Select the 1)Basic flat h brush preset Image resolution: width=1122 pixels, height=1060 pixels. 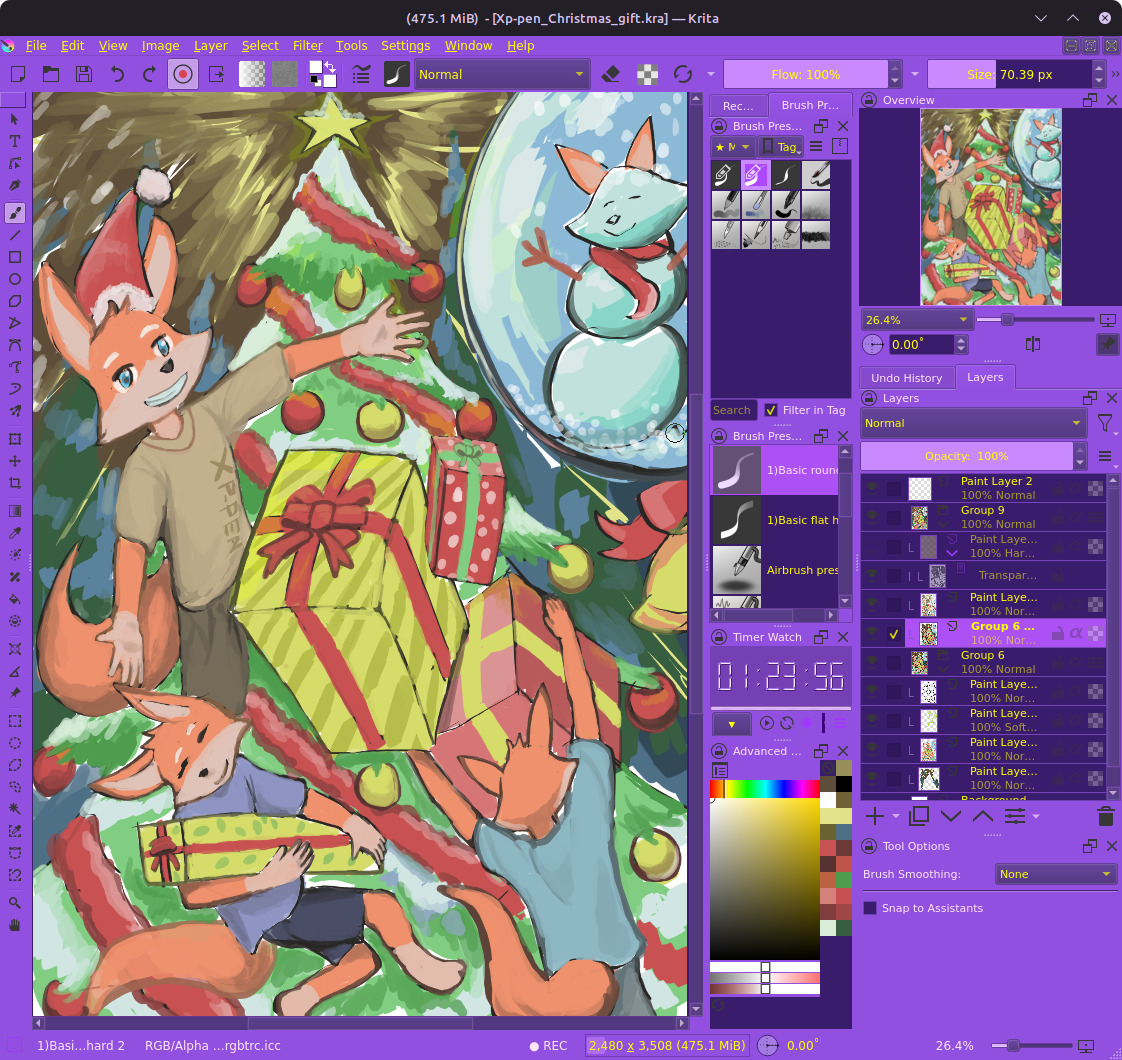[x=774, y=520]
